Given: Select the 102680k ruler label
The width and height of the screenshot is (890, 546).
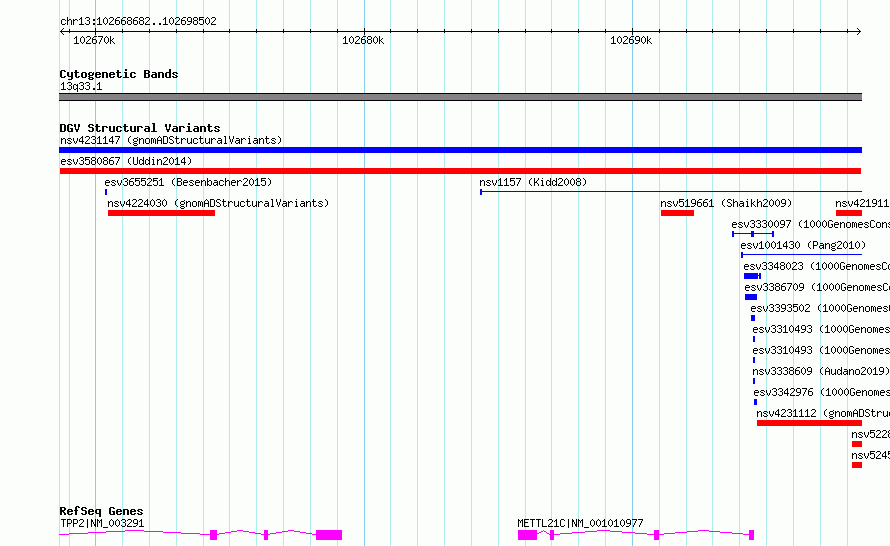Looking at the screenshot, I should click(x=363, y=40).
